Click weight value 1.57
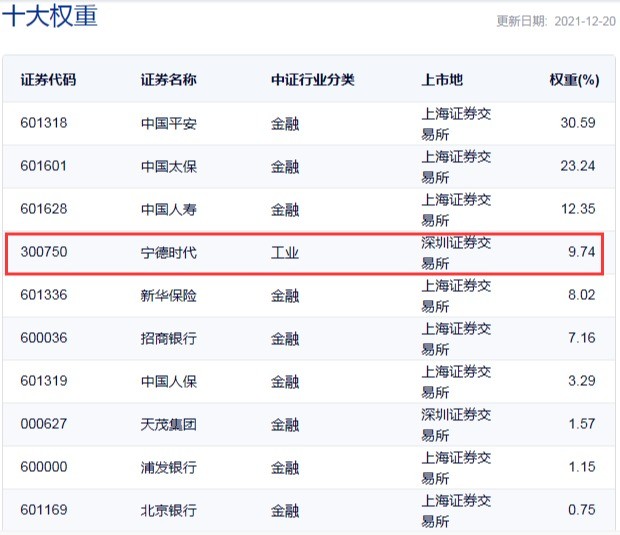The width and height of the screenshot is (620, 535). [x=582, y=425]
